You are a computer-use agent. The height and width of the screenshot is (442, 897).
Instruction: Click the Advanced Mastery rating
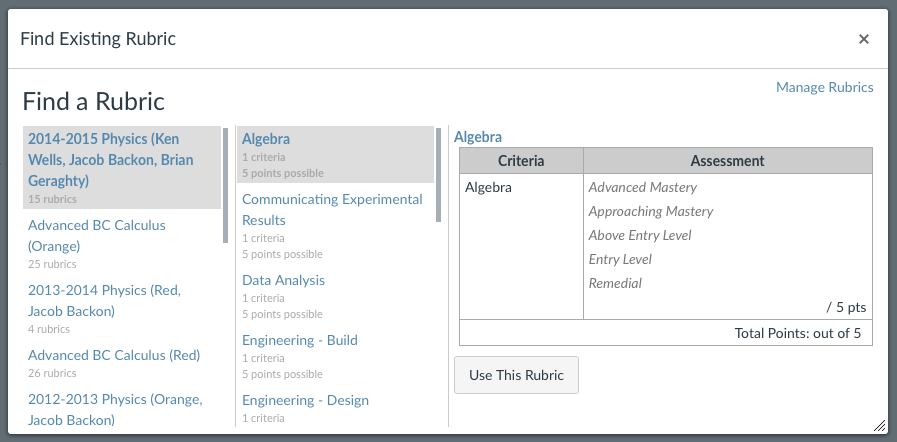[642, 188]
